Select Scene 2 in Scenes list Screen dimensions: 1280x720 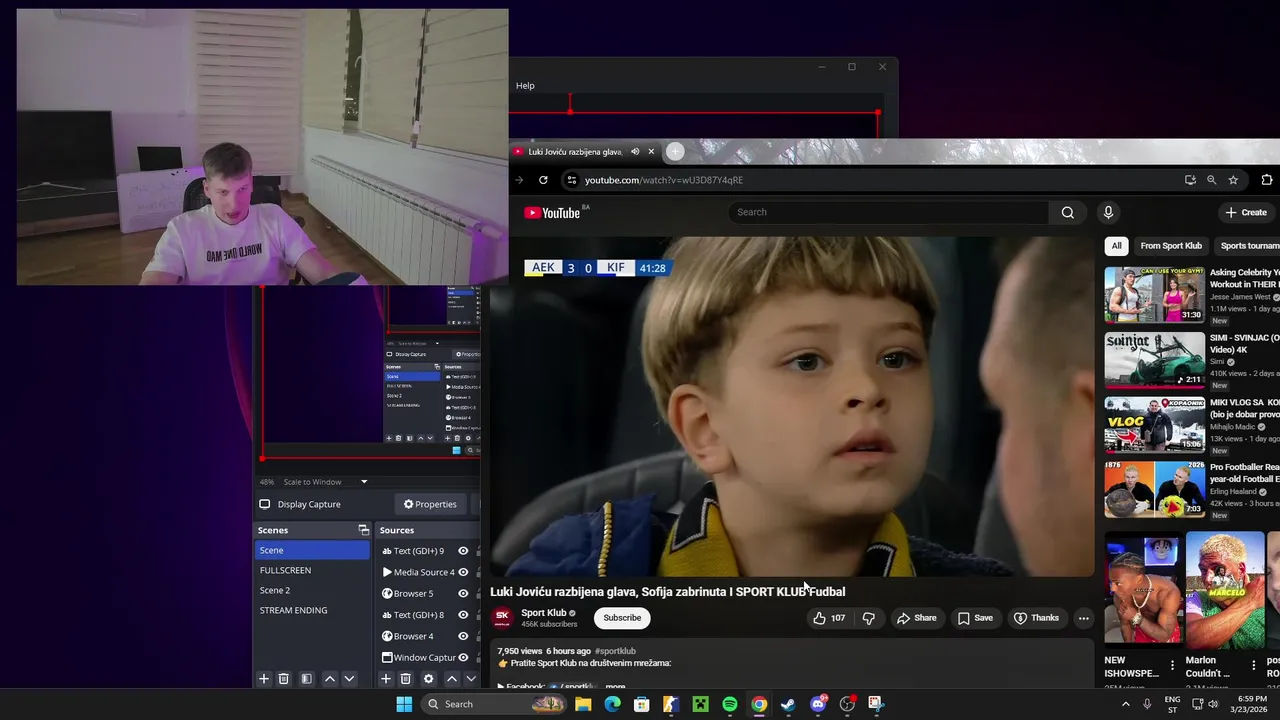[312, 590]
